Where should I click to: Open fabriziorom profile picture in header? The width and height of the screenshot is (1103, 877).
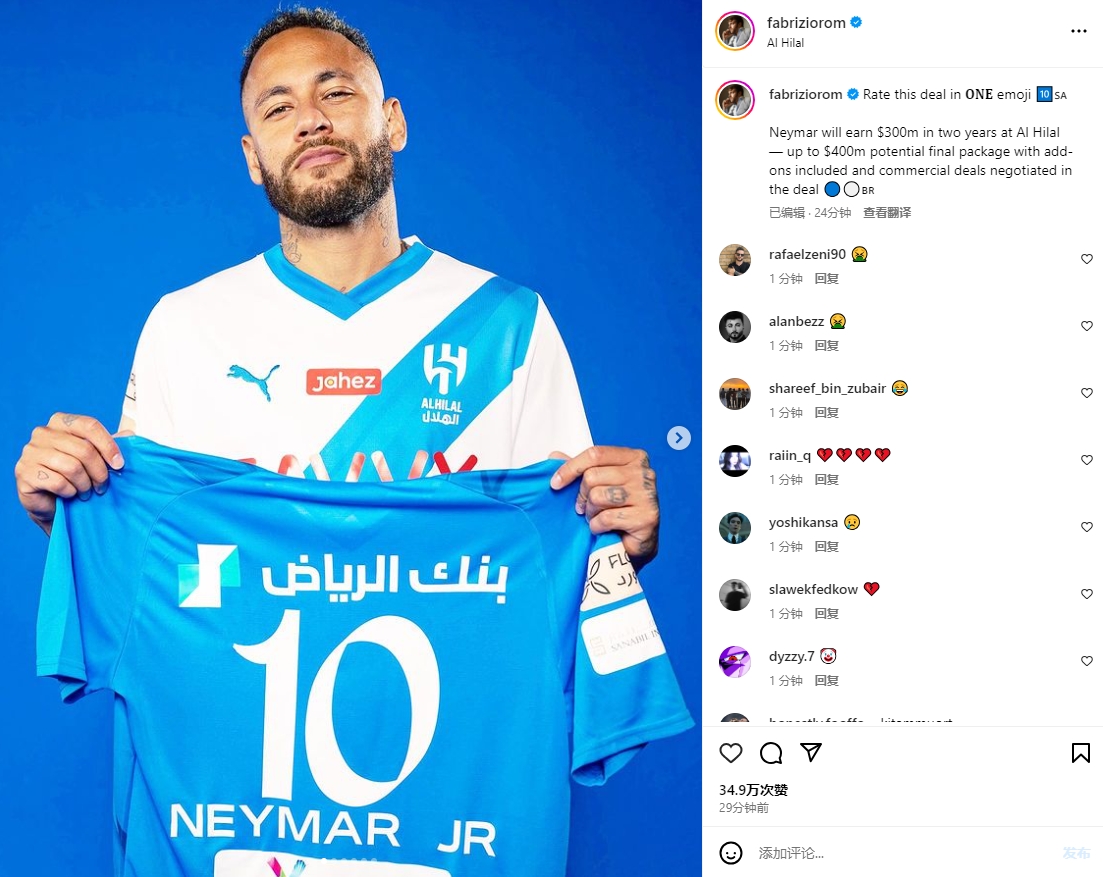735,31
